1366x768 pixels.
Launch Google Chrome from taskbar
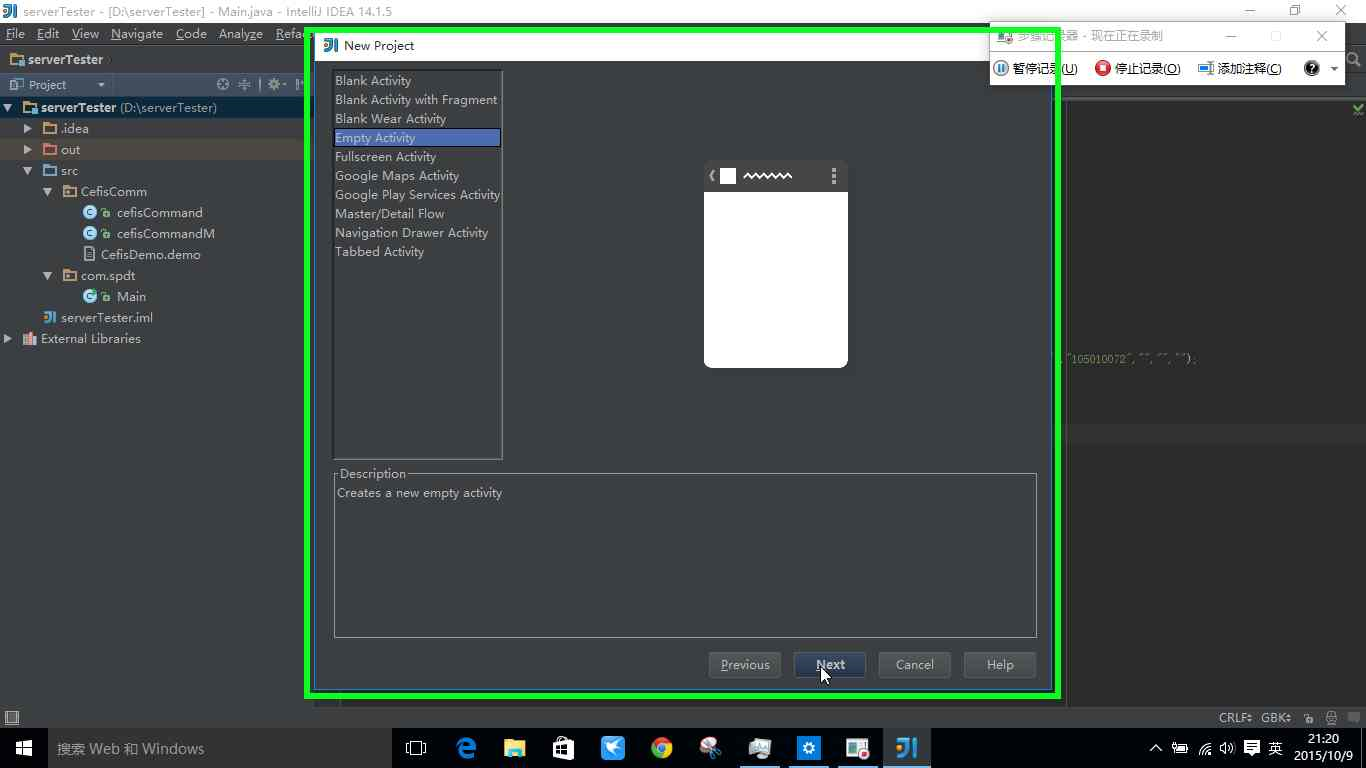tap(662, 748)
